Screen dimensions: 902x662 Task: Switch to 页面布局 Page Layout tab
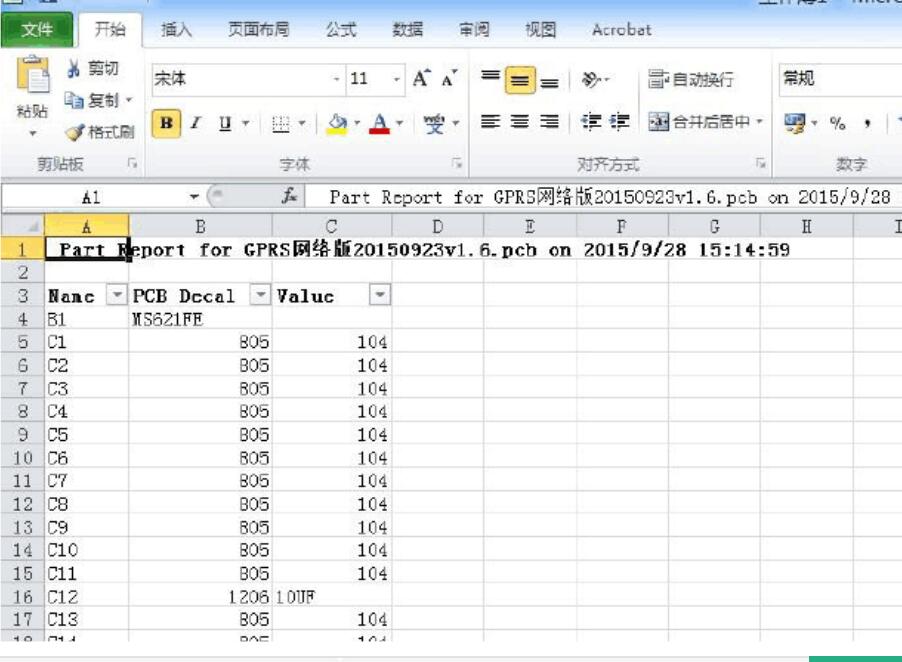coord(258,29)
